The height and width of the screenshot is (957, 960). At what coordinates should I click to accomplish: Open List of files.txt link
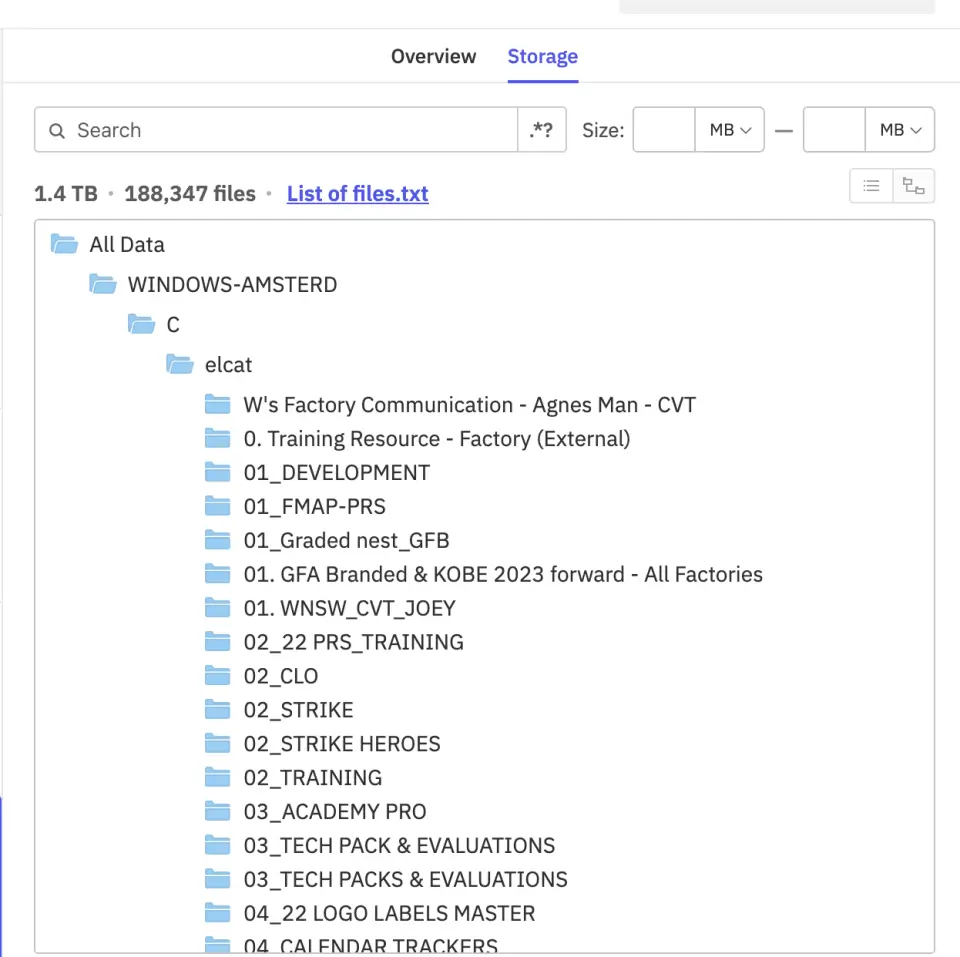357,194
